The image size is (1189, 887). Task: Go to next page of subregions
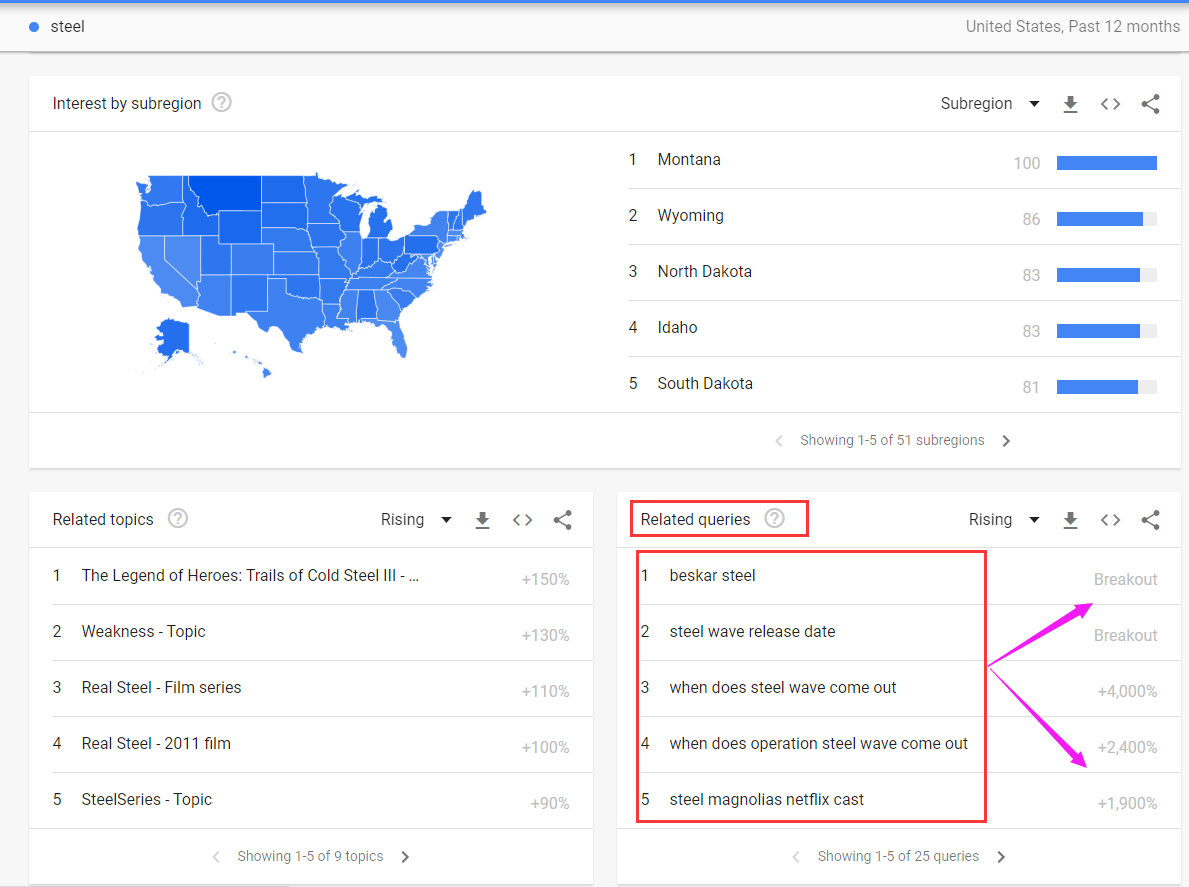point(1006,441)
